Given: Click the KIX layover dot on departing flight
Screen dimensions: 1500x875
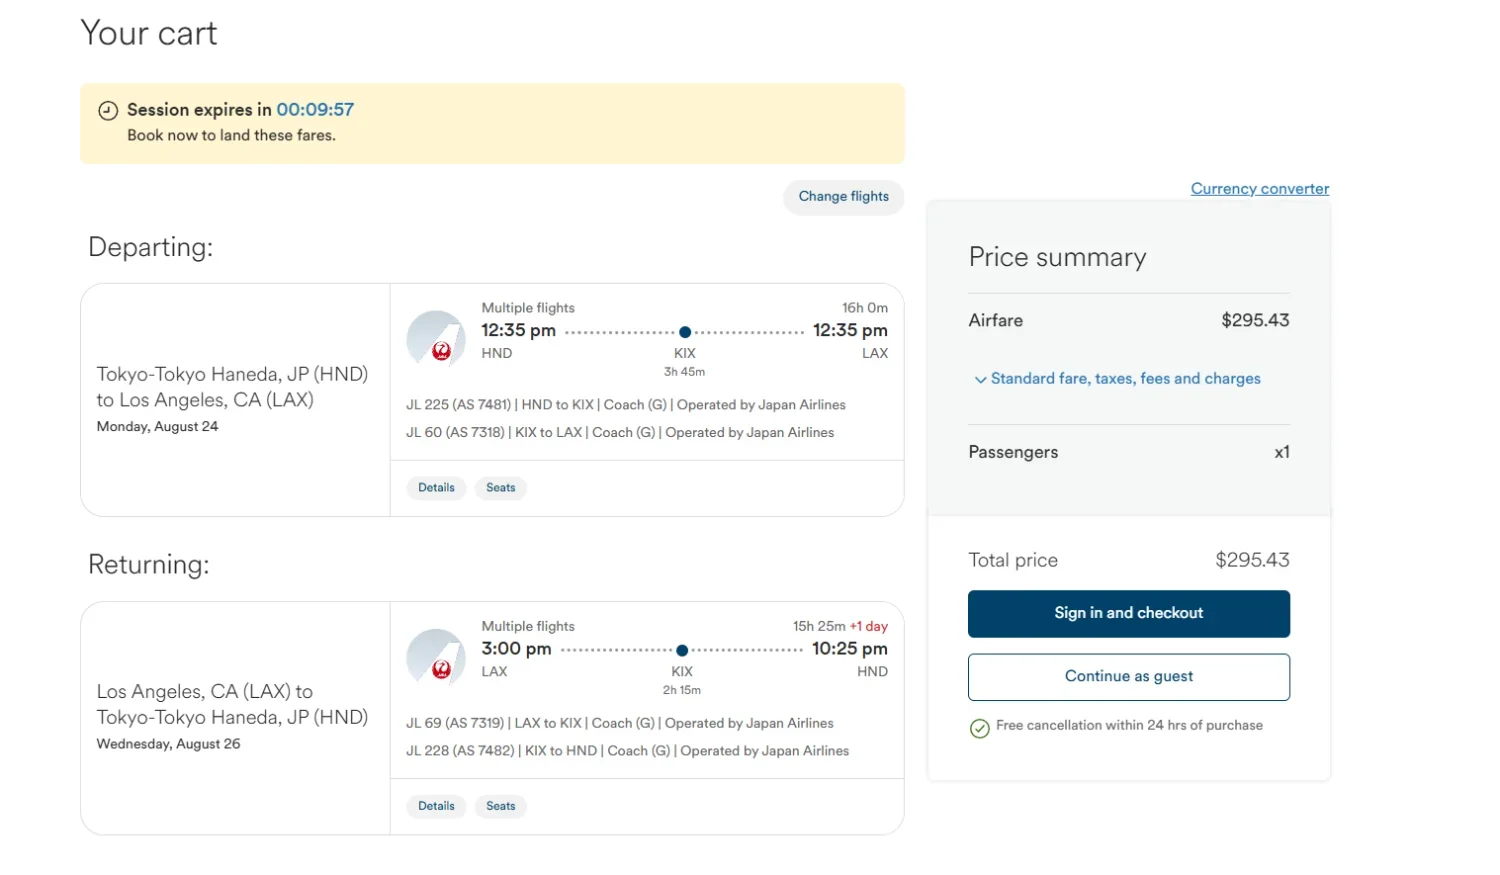Looking at the screenshot, I should pyautogui.click(x=685, y=332).
